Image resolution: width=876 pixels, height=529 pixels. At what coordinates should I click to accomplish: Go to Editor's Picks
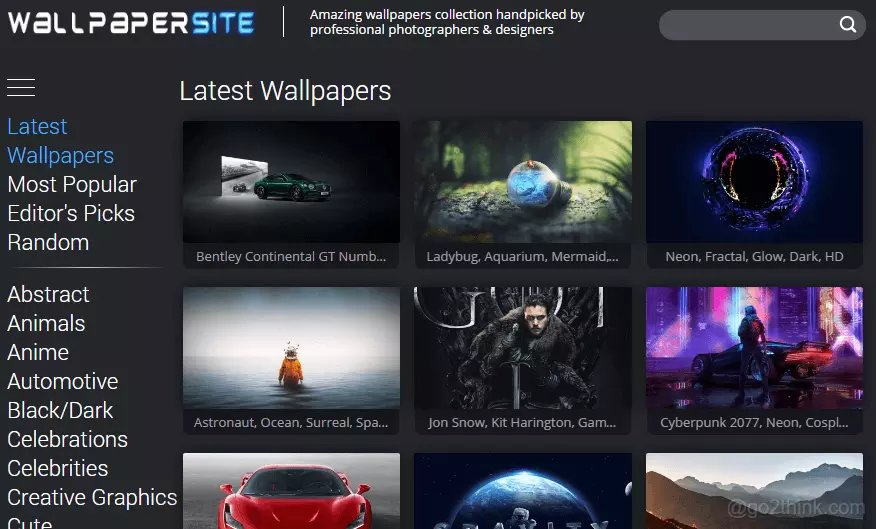[71, 213]
